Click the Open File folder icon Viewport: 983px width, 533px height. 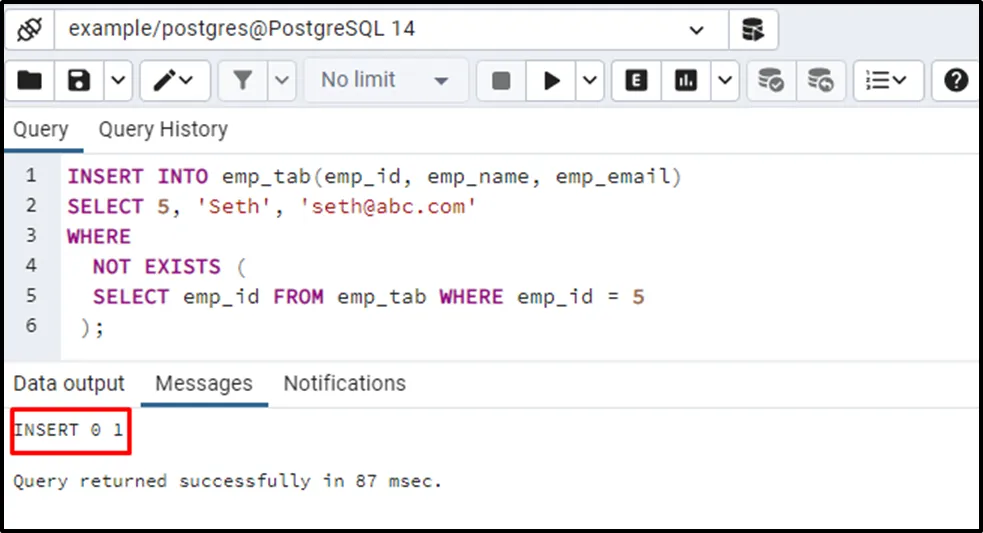pos(30,80)
